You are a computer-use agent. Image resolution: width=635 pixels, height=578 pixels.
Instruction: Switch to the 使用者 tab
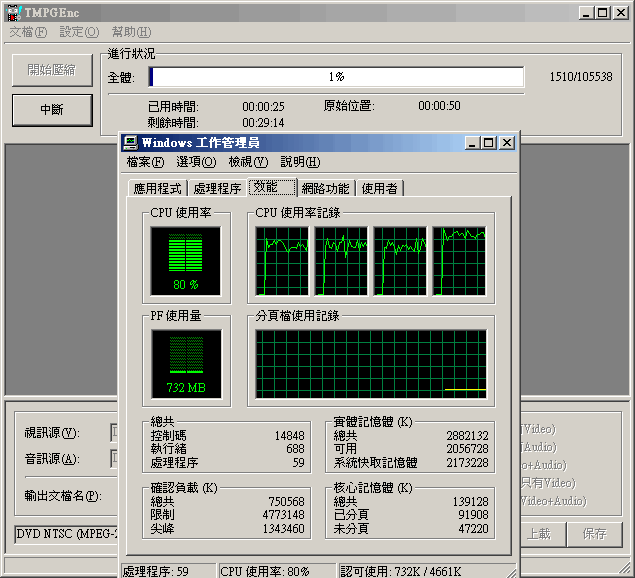pos(379,188)
